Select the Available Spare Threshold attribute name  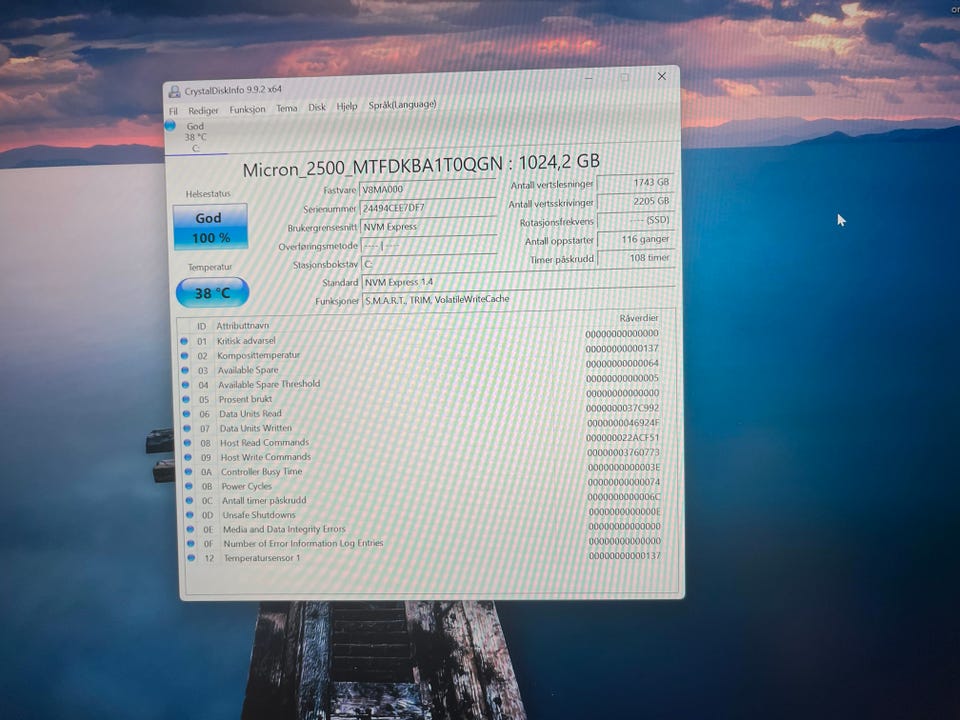pyautogui.click(x=269, y=384)
